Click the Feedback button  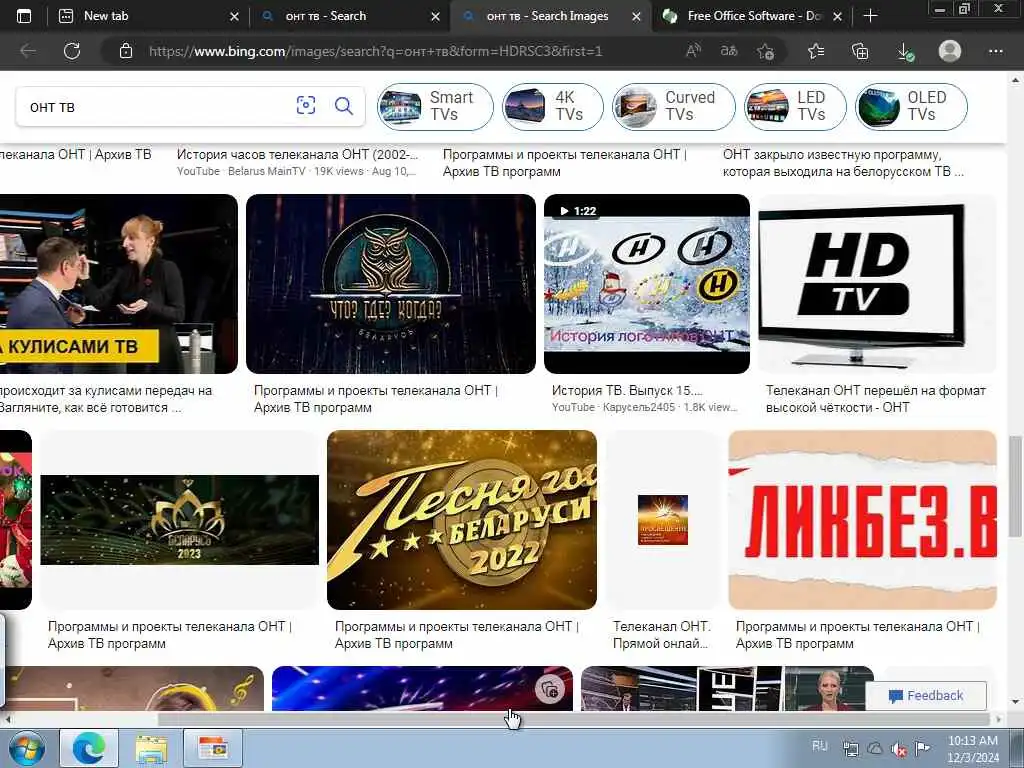point(926,696)
